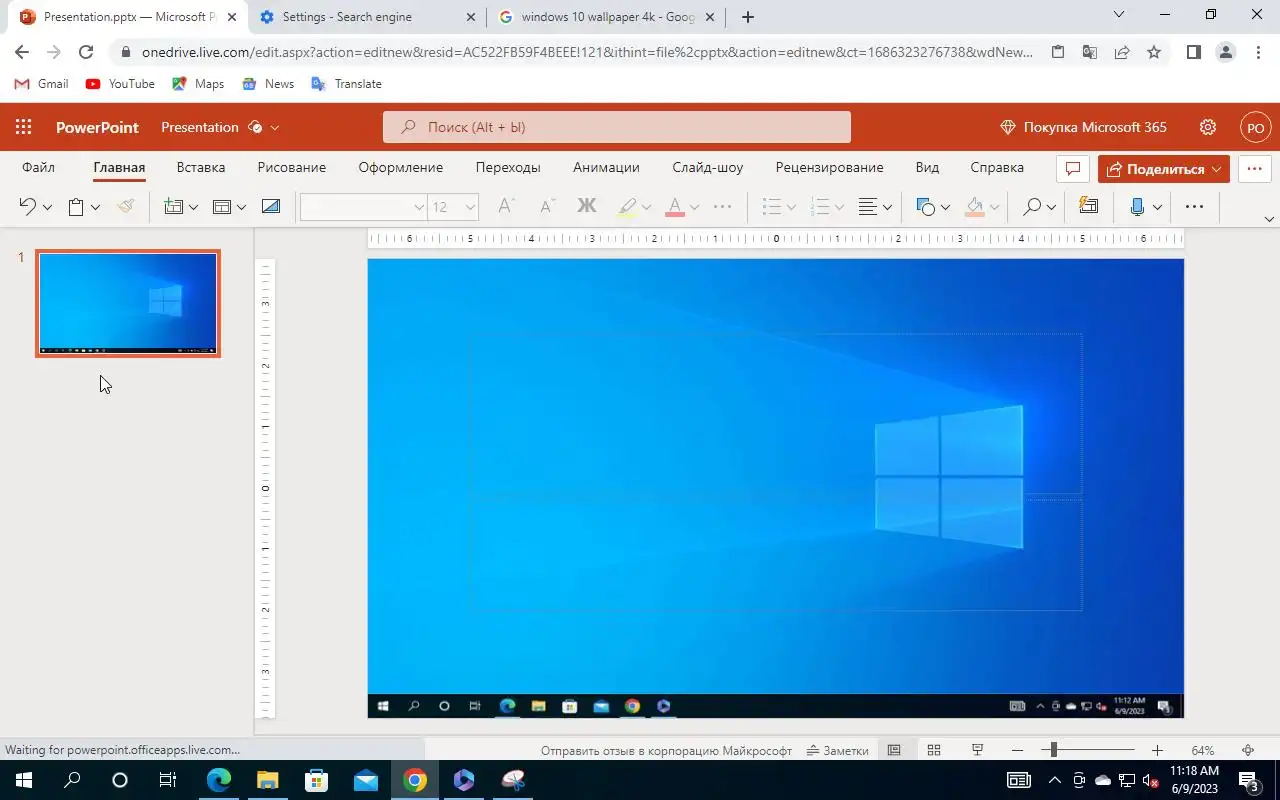The image size is (1280, 800).
Task: Expand the New Slide dropdown arrow
Action: [x=193, y=207]
